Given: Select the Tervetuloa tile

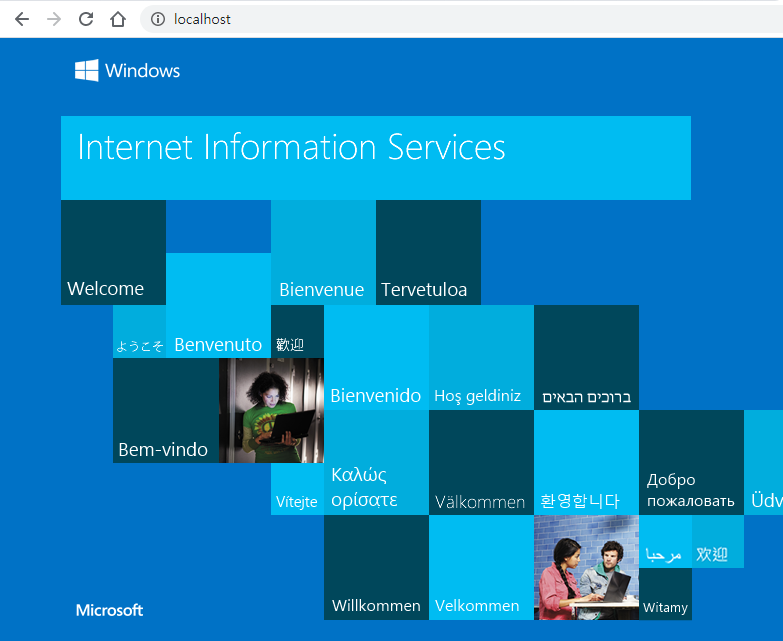Looking at the screenshot, I should coord(428,252).
